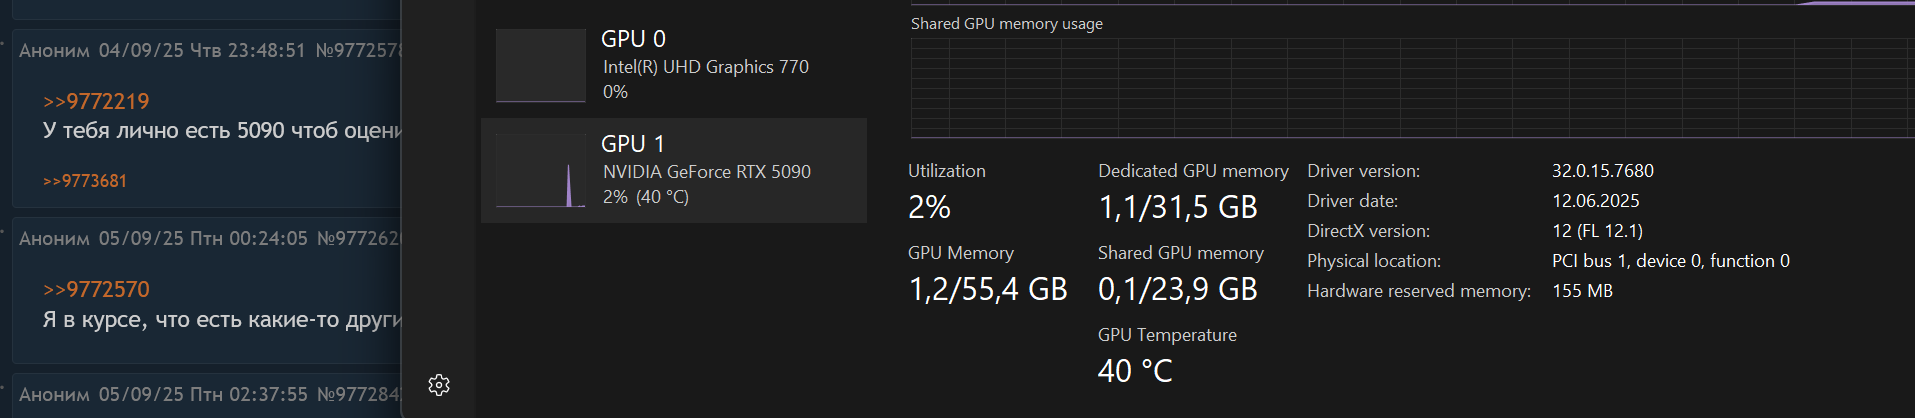This screenshot has height=418, width=1915.
Task: Open Task Manager settings gear icon
Action: coord(439,385)
